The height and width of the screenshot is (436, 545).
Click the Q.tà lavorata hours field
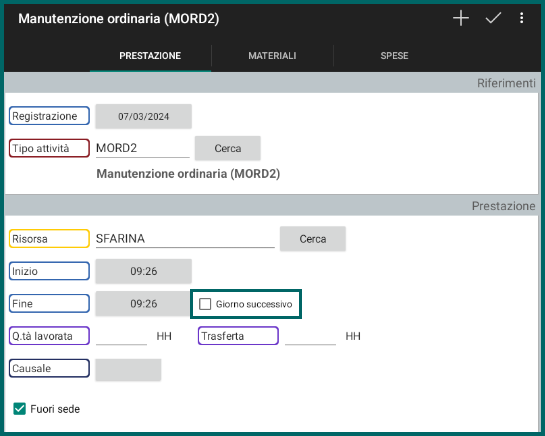[121, 336]
